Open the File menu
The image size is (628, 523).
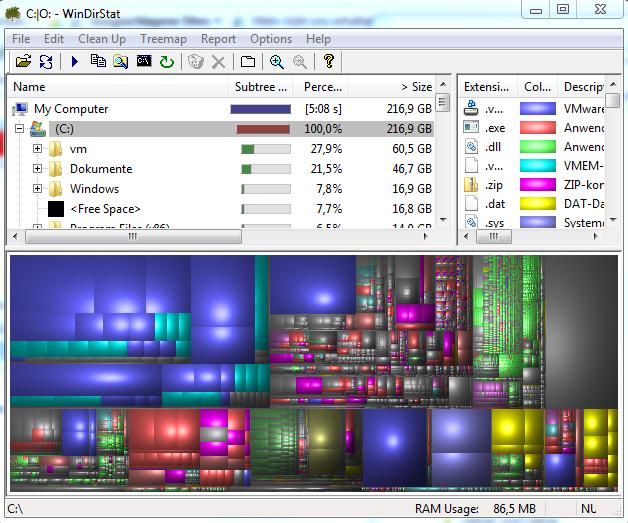tap(21, 39)
